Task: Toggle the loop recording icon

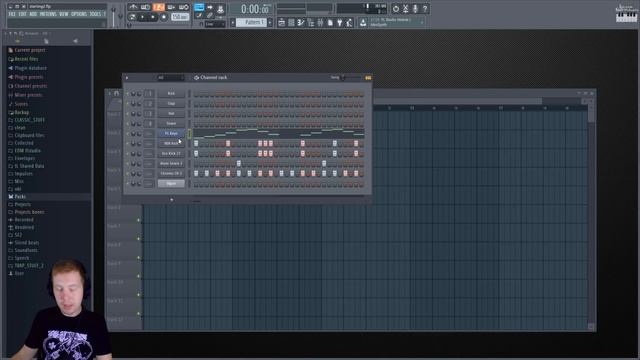Action: point(184,7)
